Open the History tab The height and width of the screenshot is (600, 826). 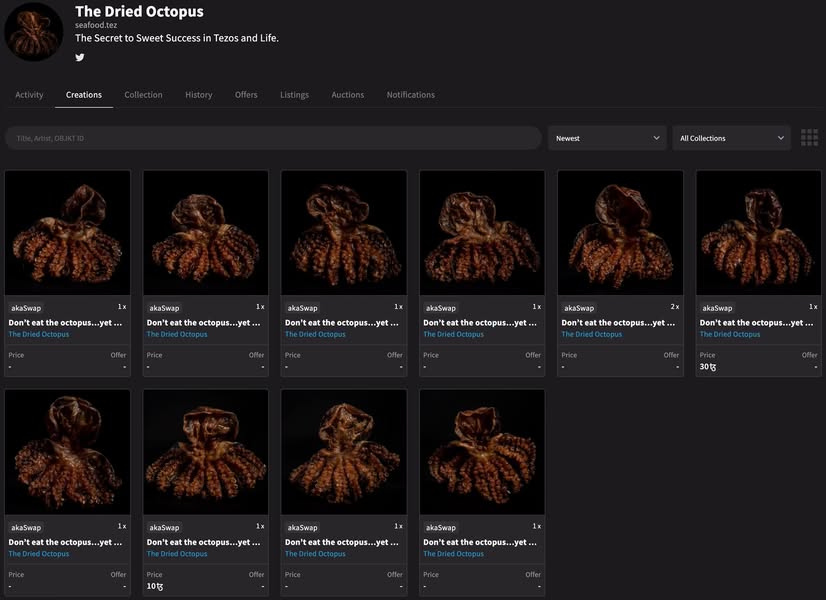(198, 95)
